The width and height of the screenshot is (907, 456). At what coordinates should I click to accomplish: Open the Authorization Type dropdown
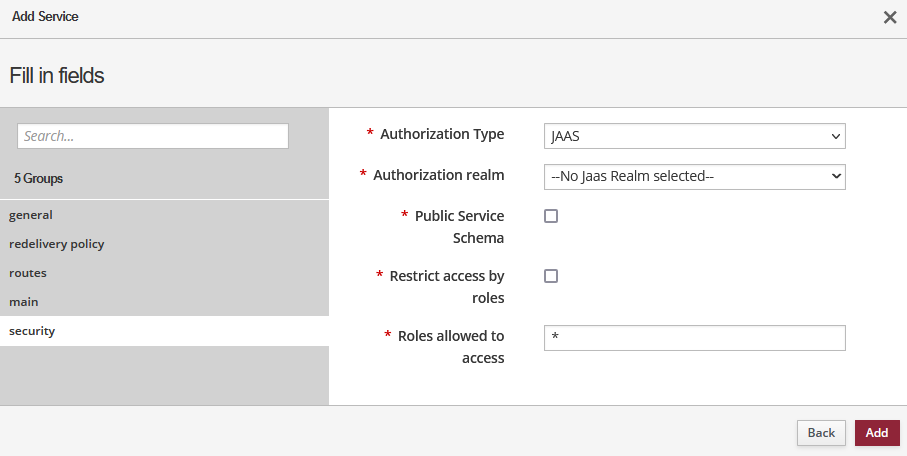695,136
